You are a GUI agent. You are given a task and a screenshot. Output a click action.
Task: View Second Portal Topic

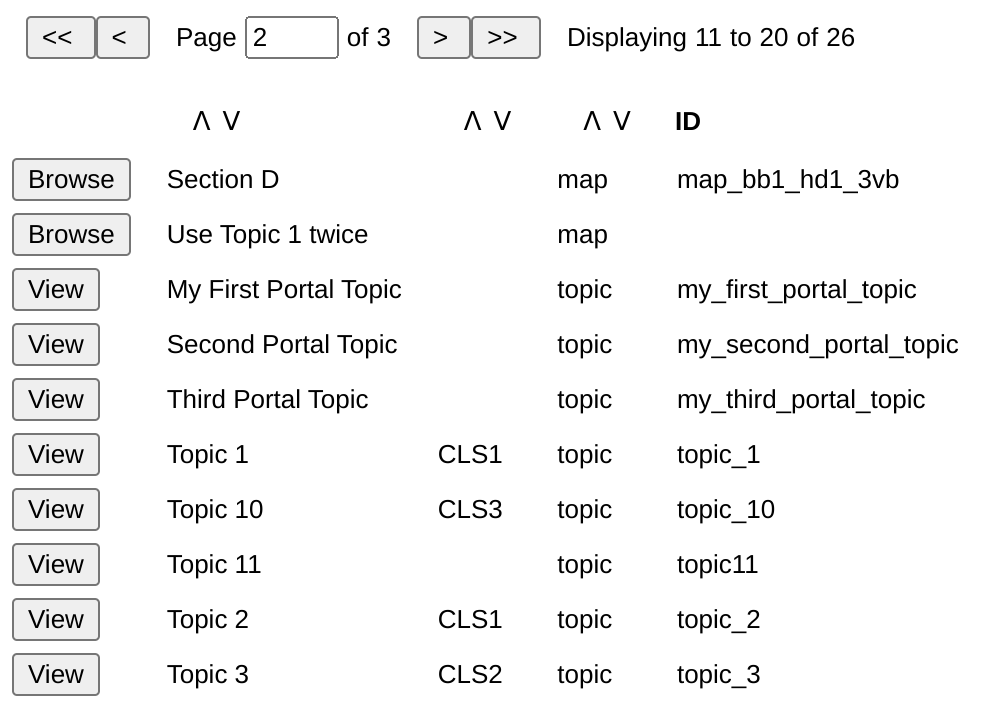[x=56, y=345]
